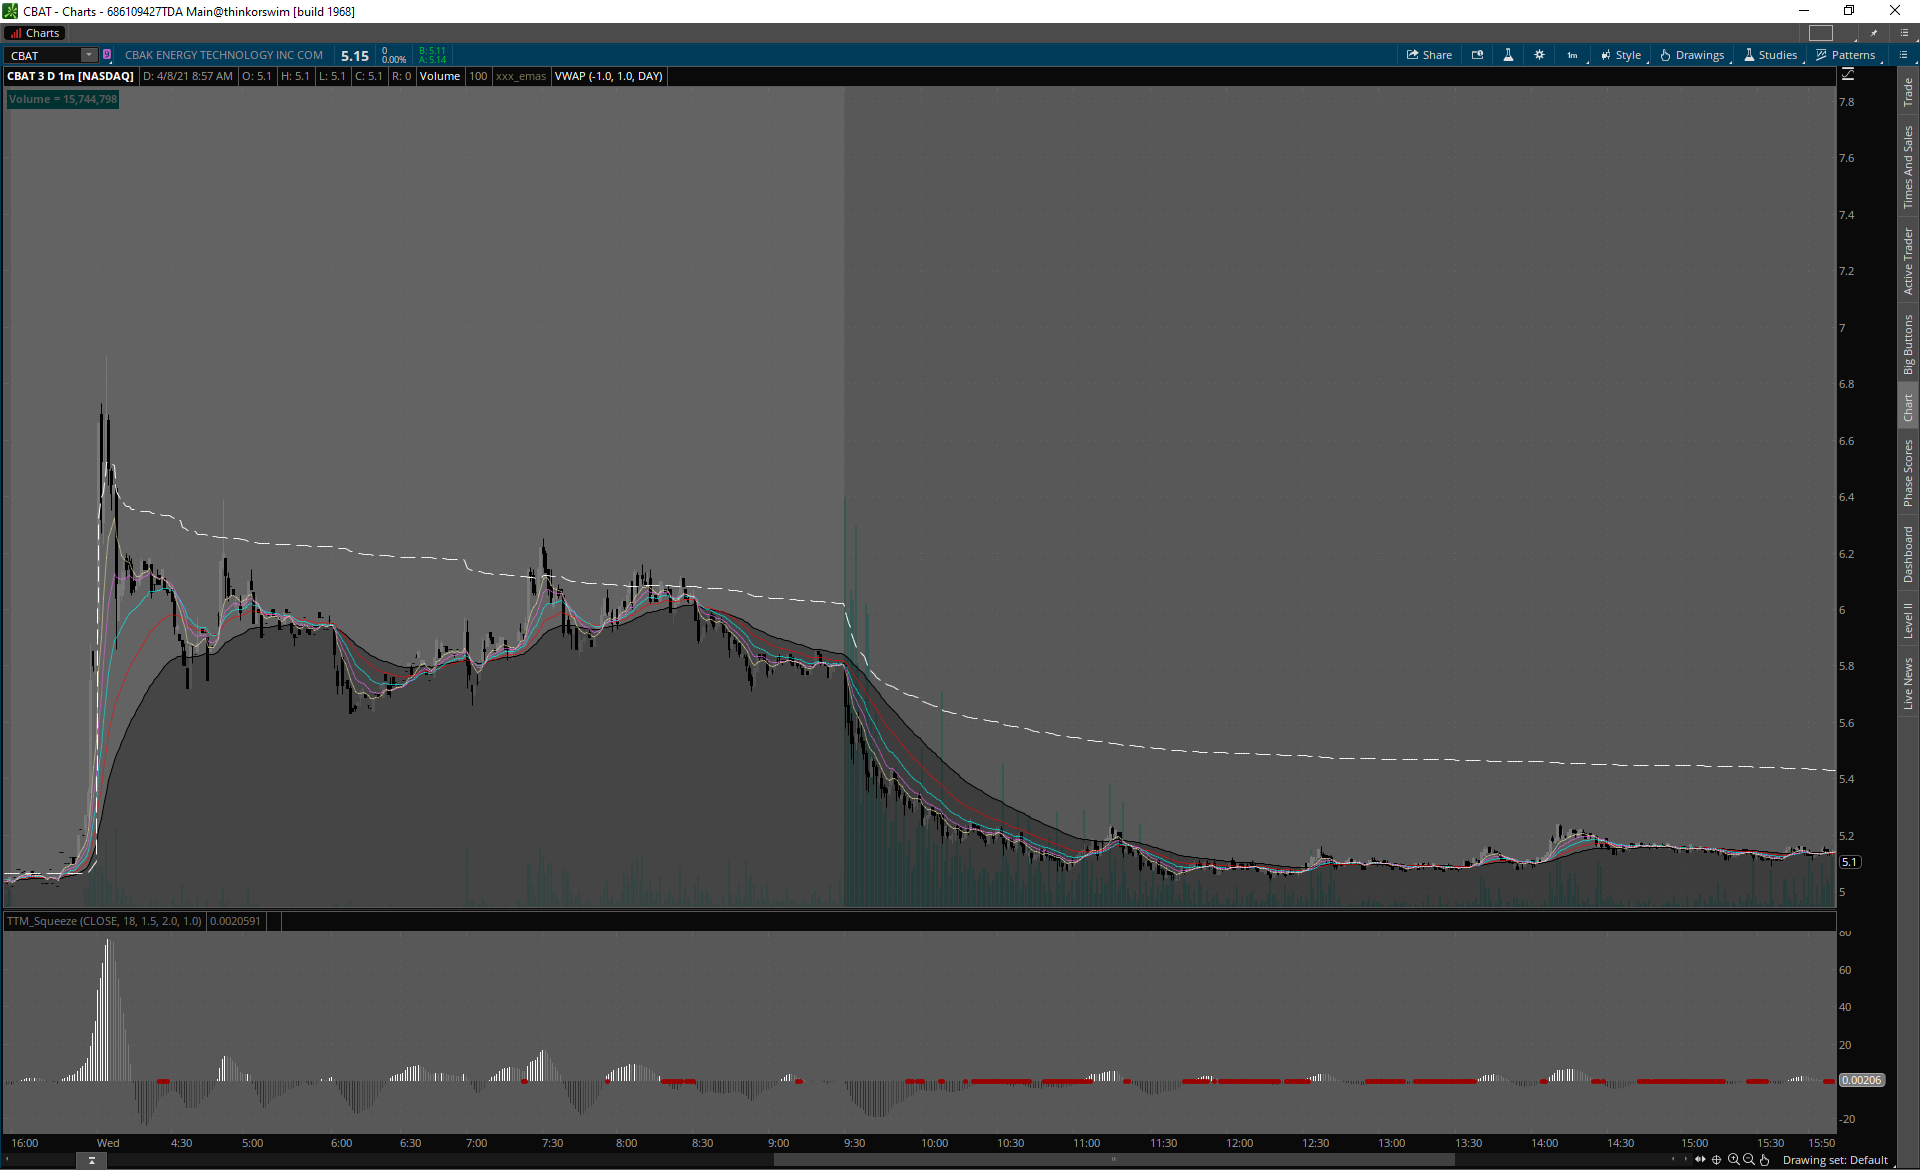Open the Style dropdown menu
The height and width of the screenshot is (1170, 1920).
[1621, 55]
